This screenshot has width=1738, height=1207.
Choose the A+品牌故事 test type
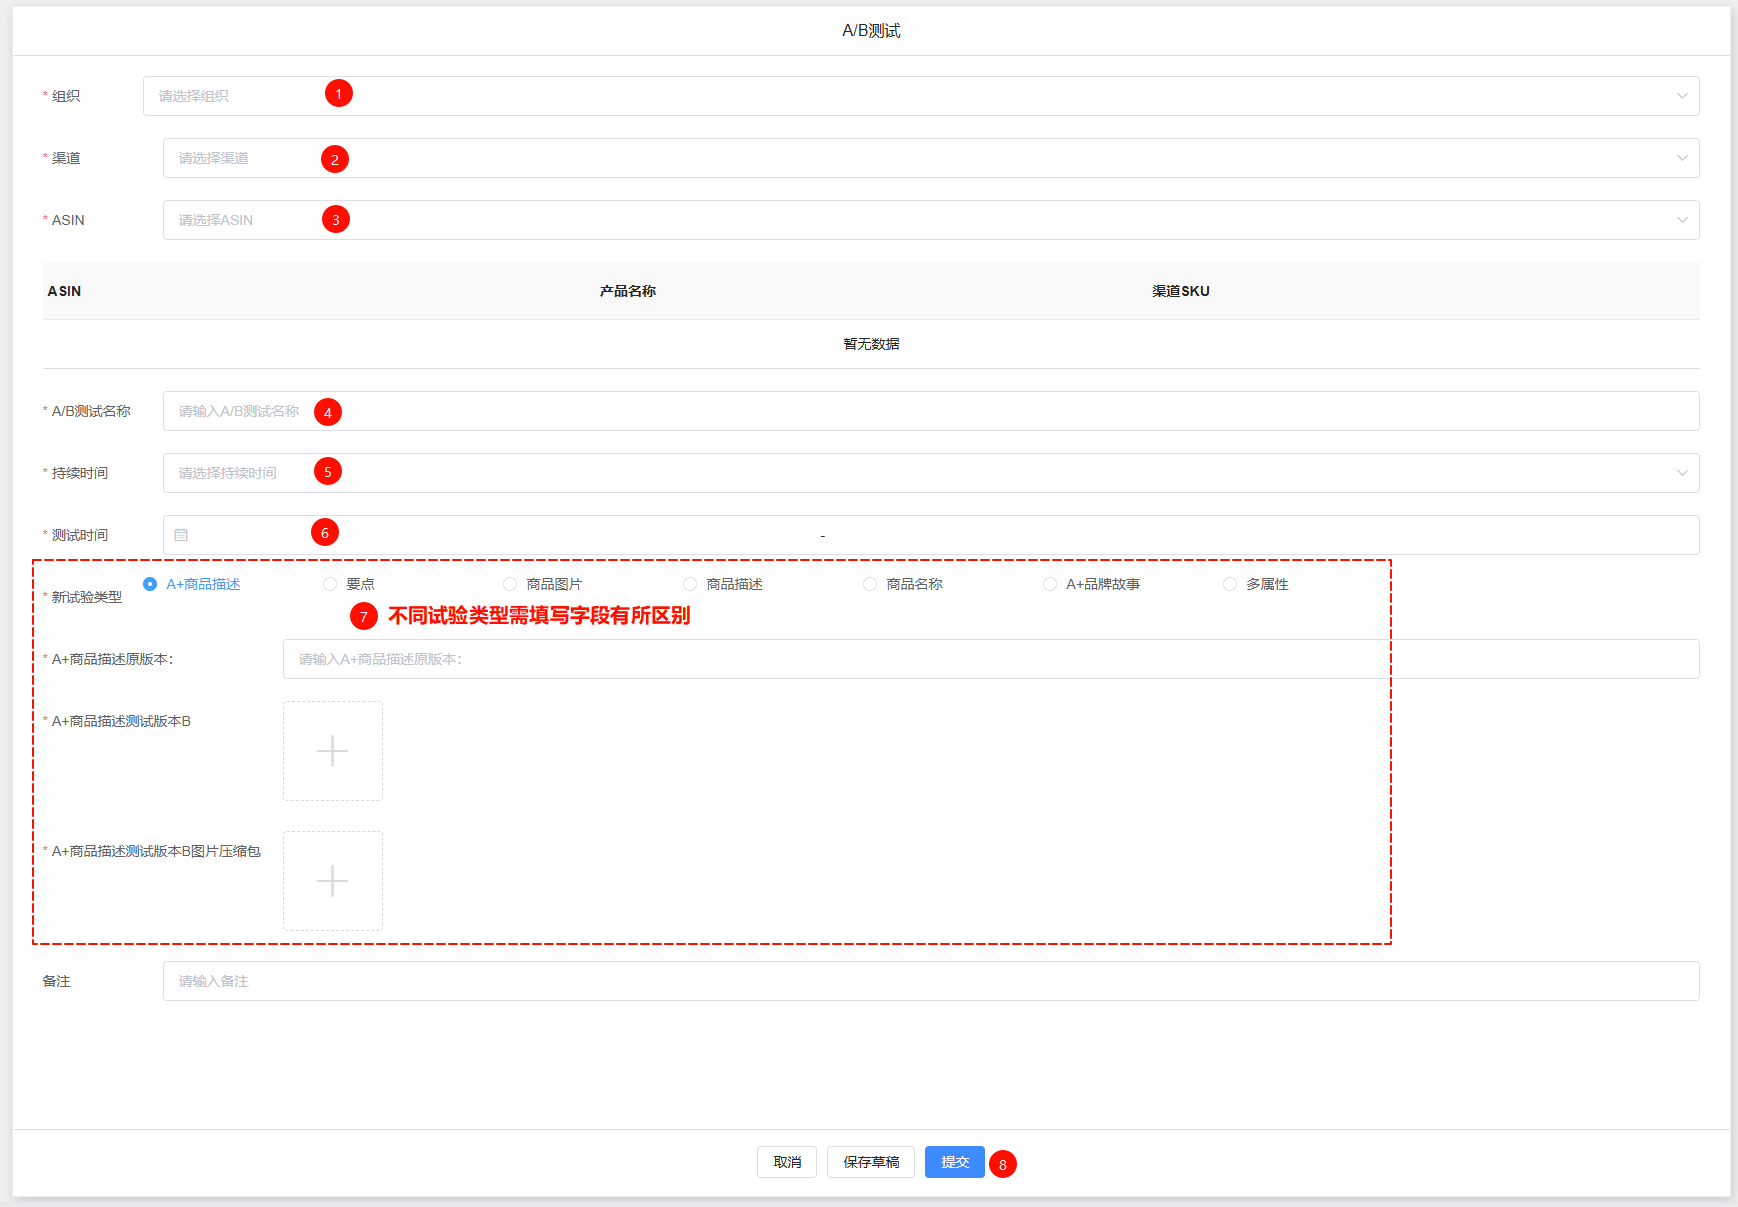(x=1050, y=584)
